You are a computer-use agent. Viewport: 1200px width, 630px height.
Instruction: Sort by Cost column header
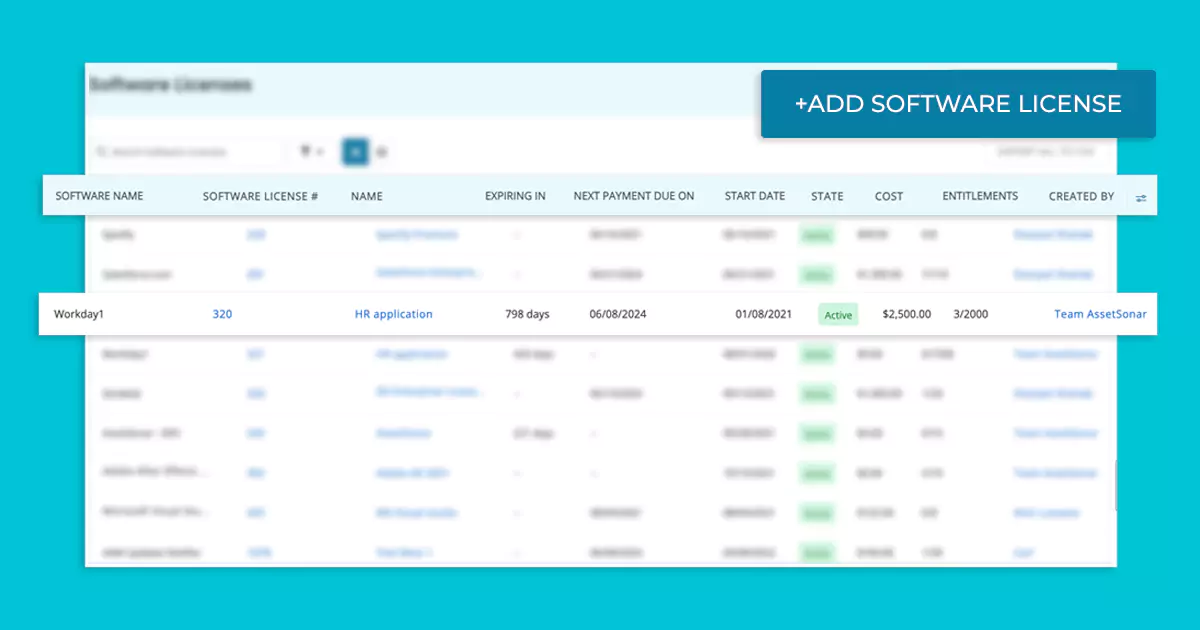pyautogui.click(x=888, y=196)
